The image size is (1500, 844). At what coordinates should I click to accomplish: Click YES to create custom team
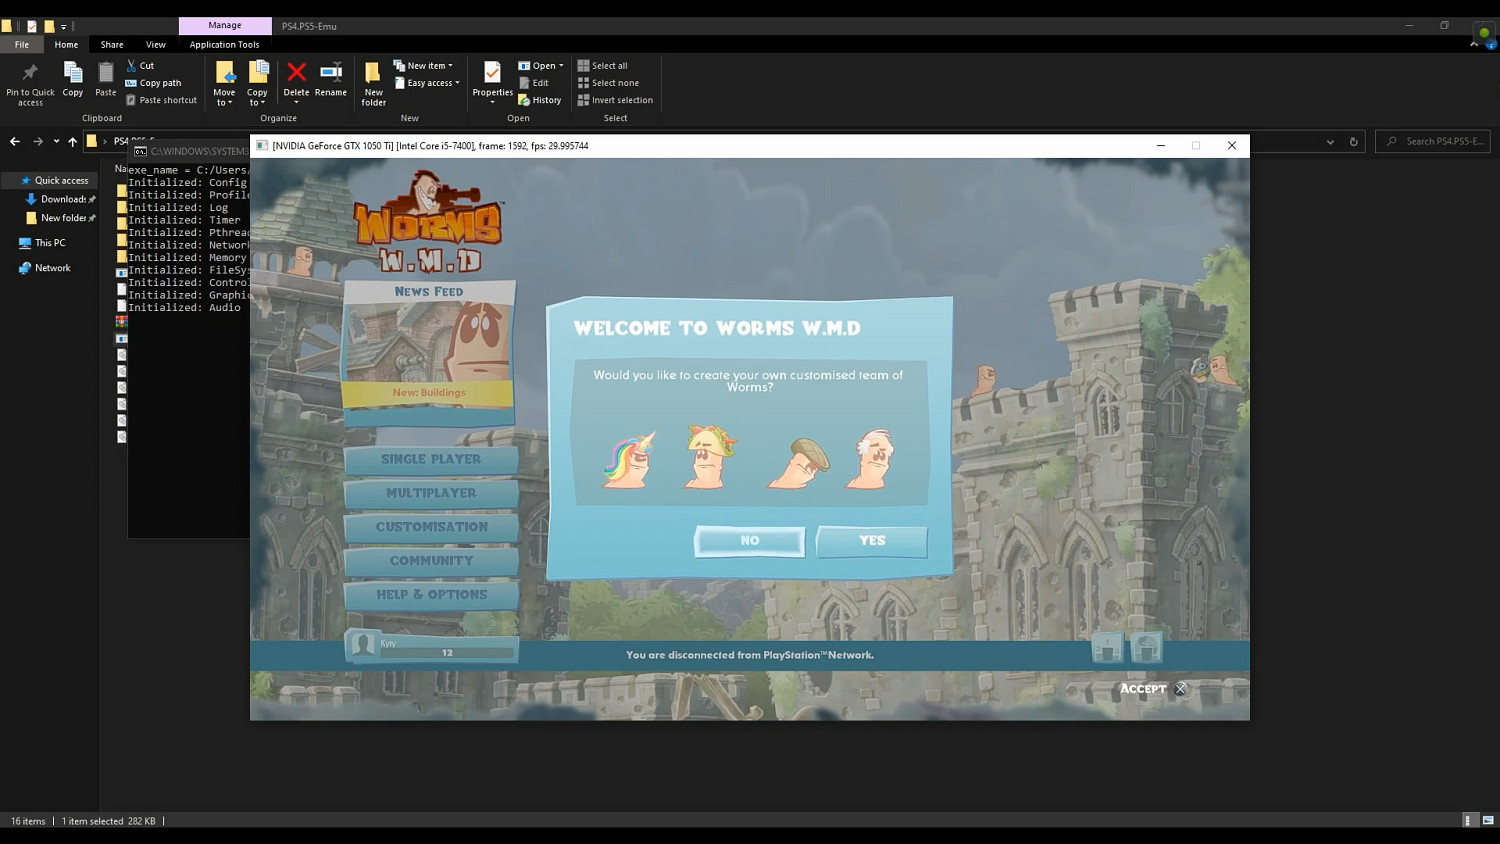pos(871,541)
